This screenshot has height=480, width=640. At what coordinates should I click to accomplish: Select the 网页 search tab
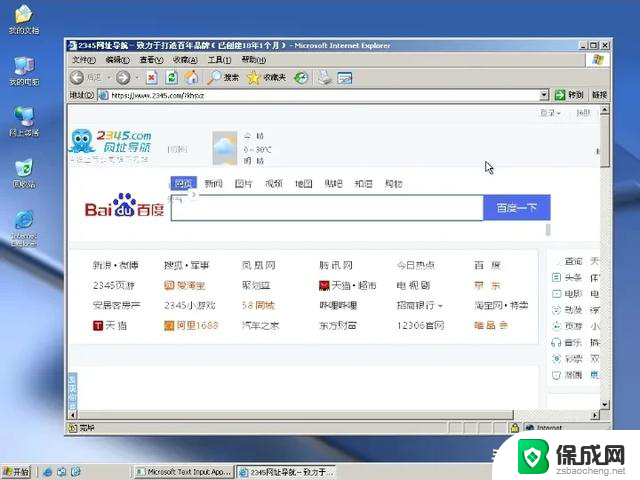pos(183,184)
